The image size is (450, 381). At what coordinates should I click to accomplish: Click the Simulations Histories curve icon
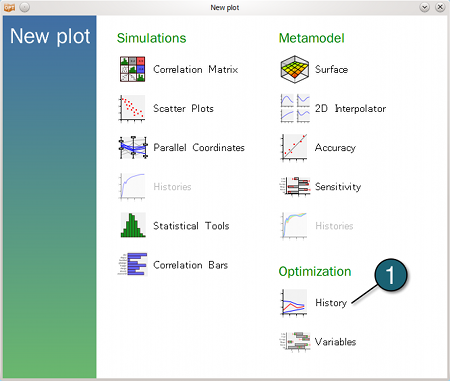click(x=132, y=186)
